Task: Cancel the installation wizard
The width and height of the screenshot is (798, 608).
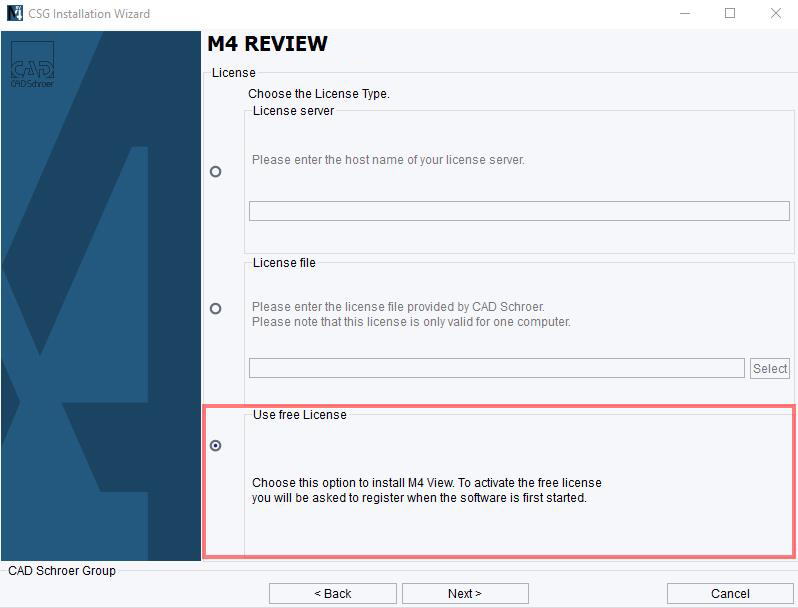Action: (730, 593)
